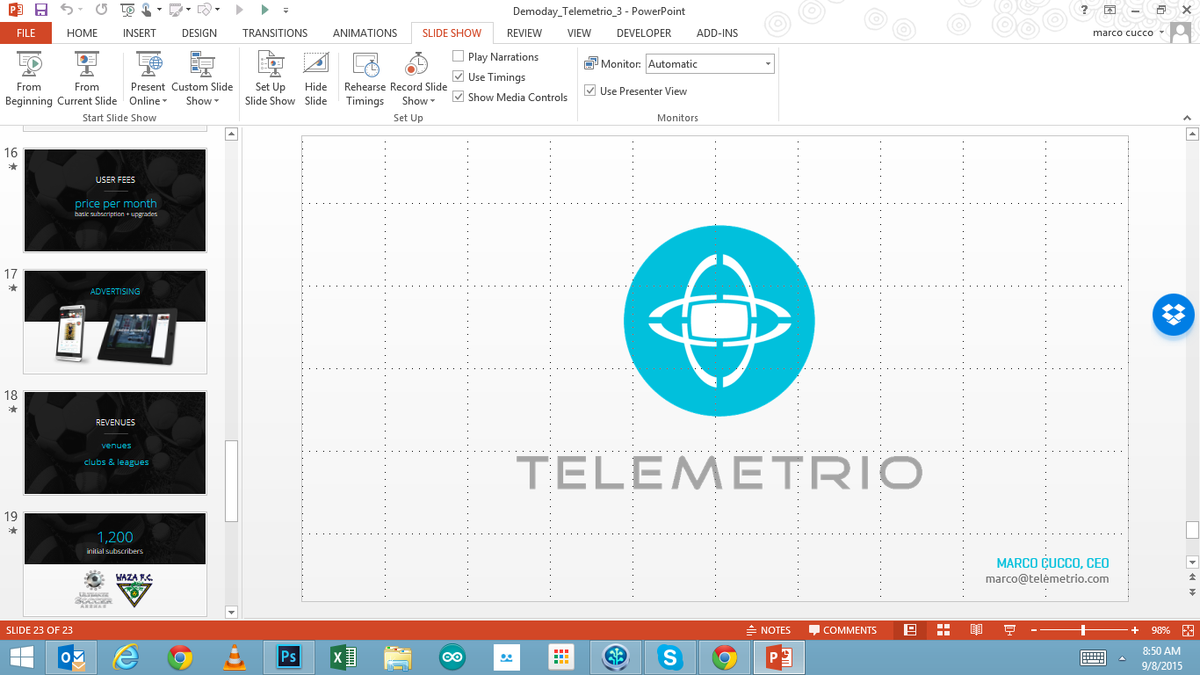Open the COMMENTS pane
The width and height of the screenshot is (1200, 675).
(842, 630)
